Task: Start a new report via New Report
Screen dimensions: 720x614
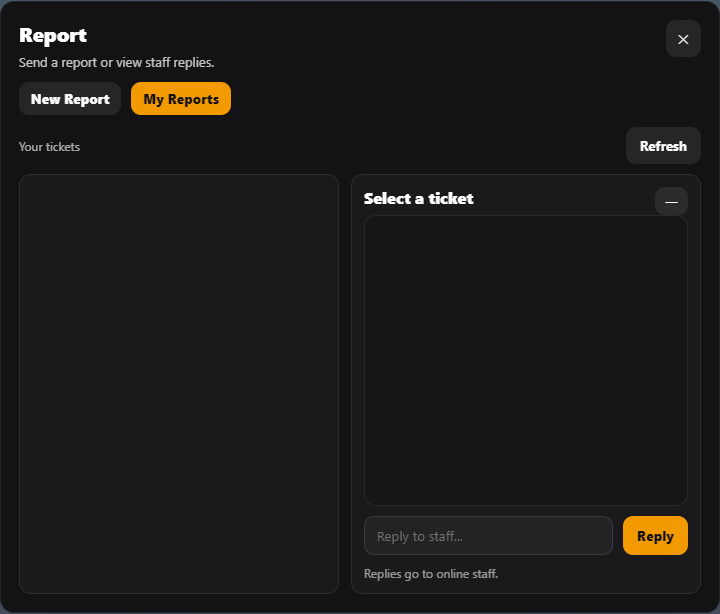Action: pos(70,99)
